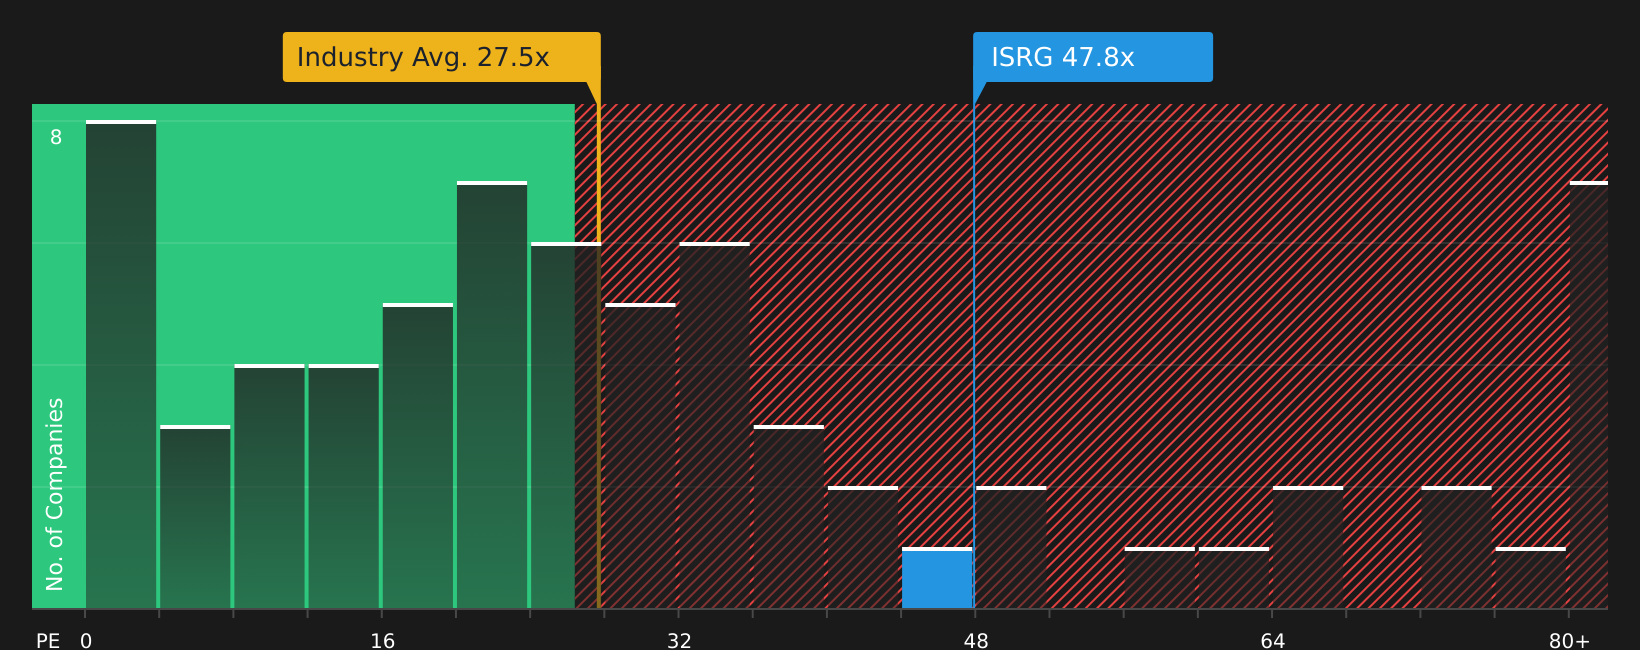Click the axis value 8

[56, 137]
